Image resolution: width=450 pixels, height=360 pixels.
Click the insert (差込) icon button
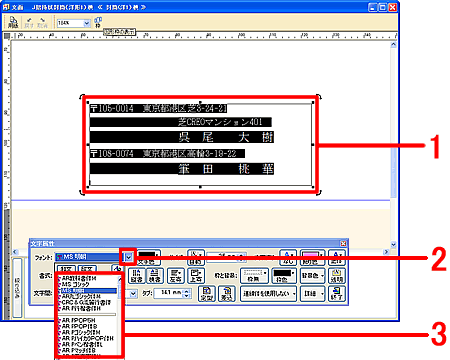227,294
